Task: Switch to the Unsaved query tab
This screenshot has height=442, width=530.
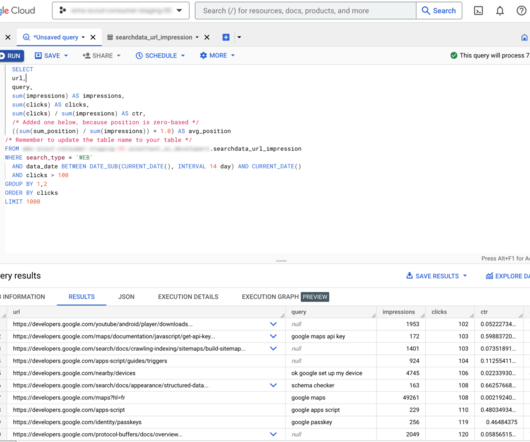Action: tap(56, 37)
